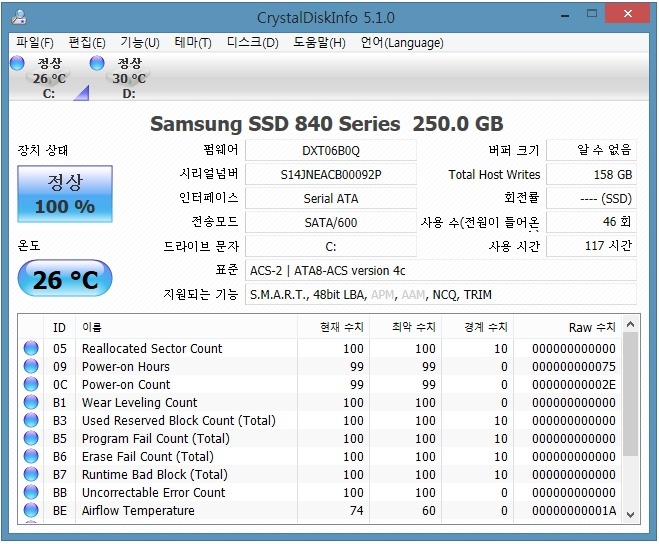Click the 26 °C temperature button
The height and width of the screenshot is (544, 659).
tap(65, 279)
